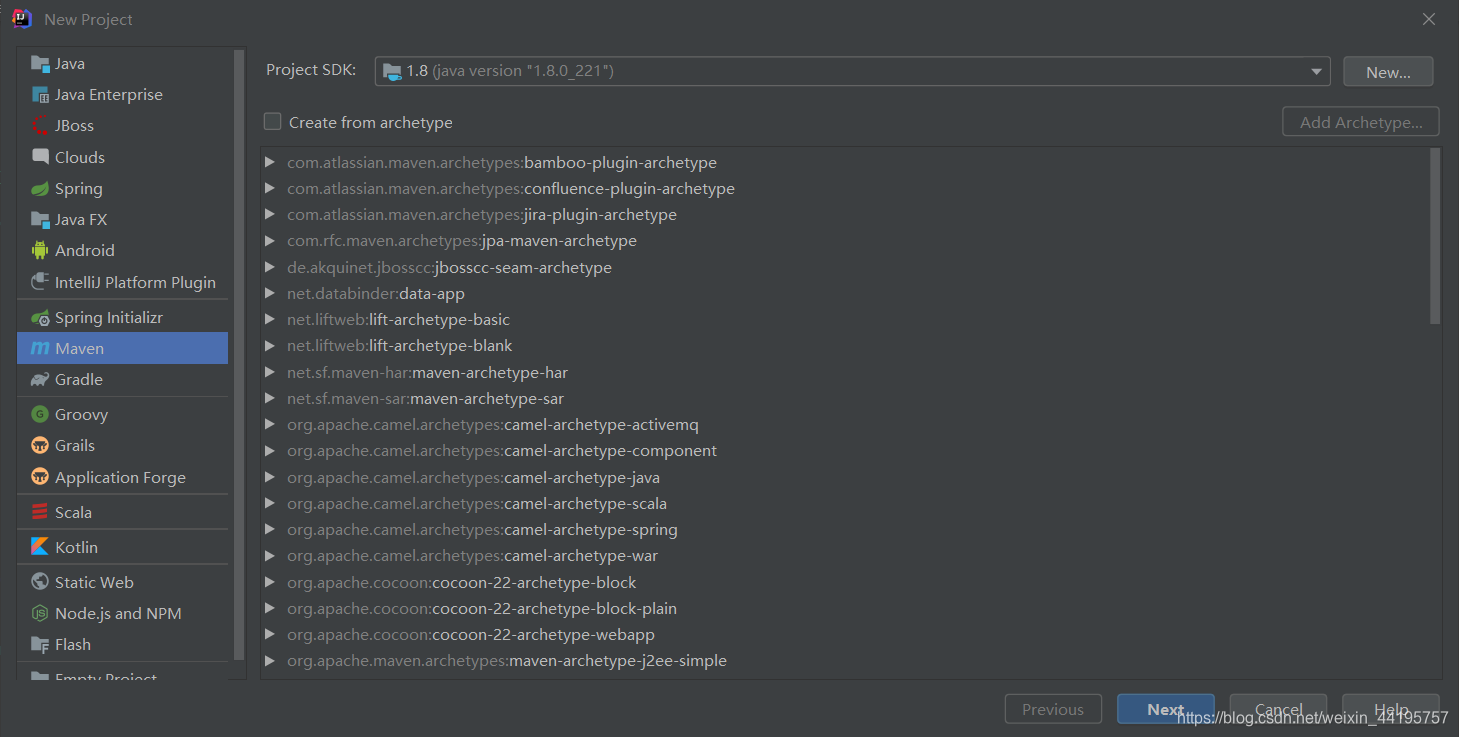
Task: Expand jira-plugin-archetype entry
Action: point(269,214)
